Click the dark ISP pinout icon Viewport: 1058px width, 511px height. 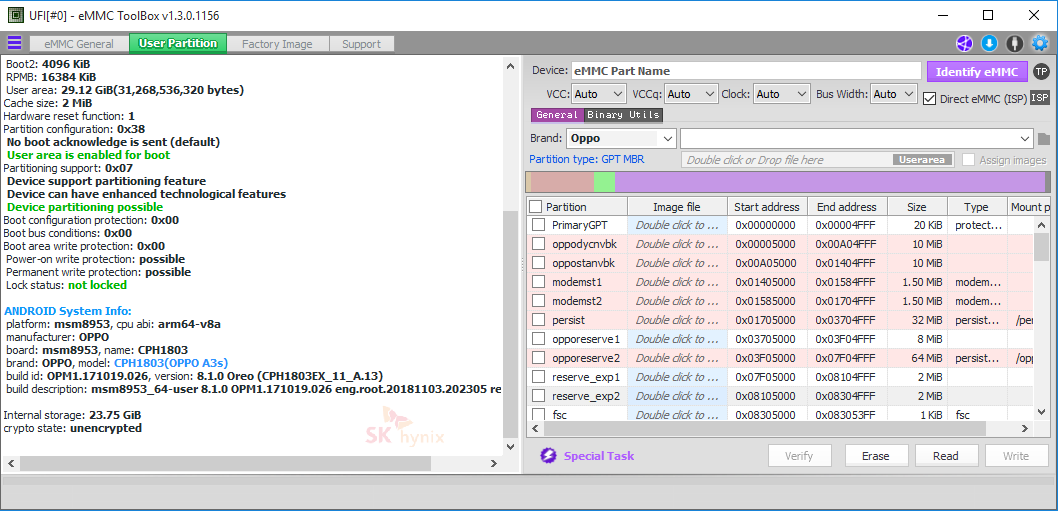(1040, 98)
